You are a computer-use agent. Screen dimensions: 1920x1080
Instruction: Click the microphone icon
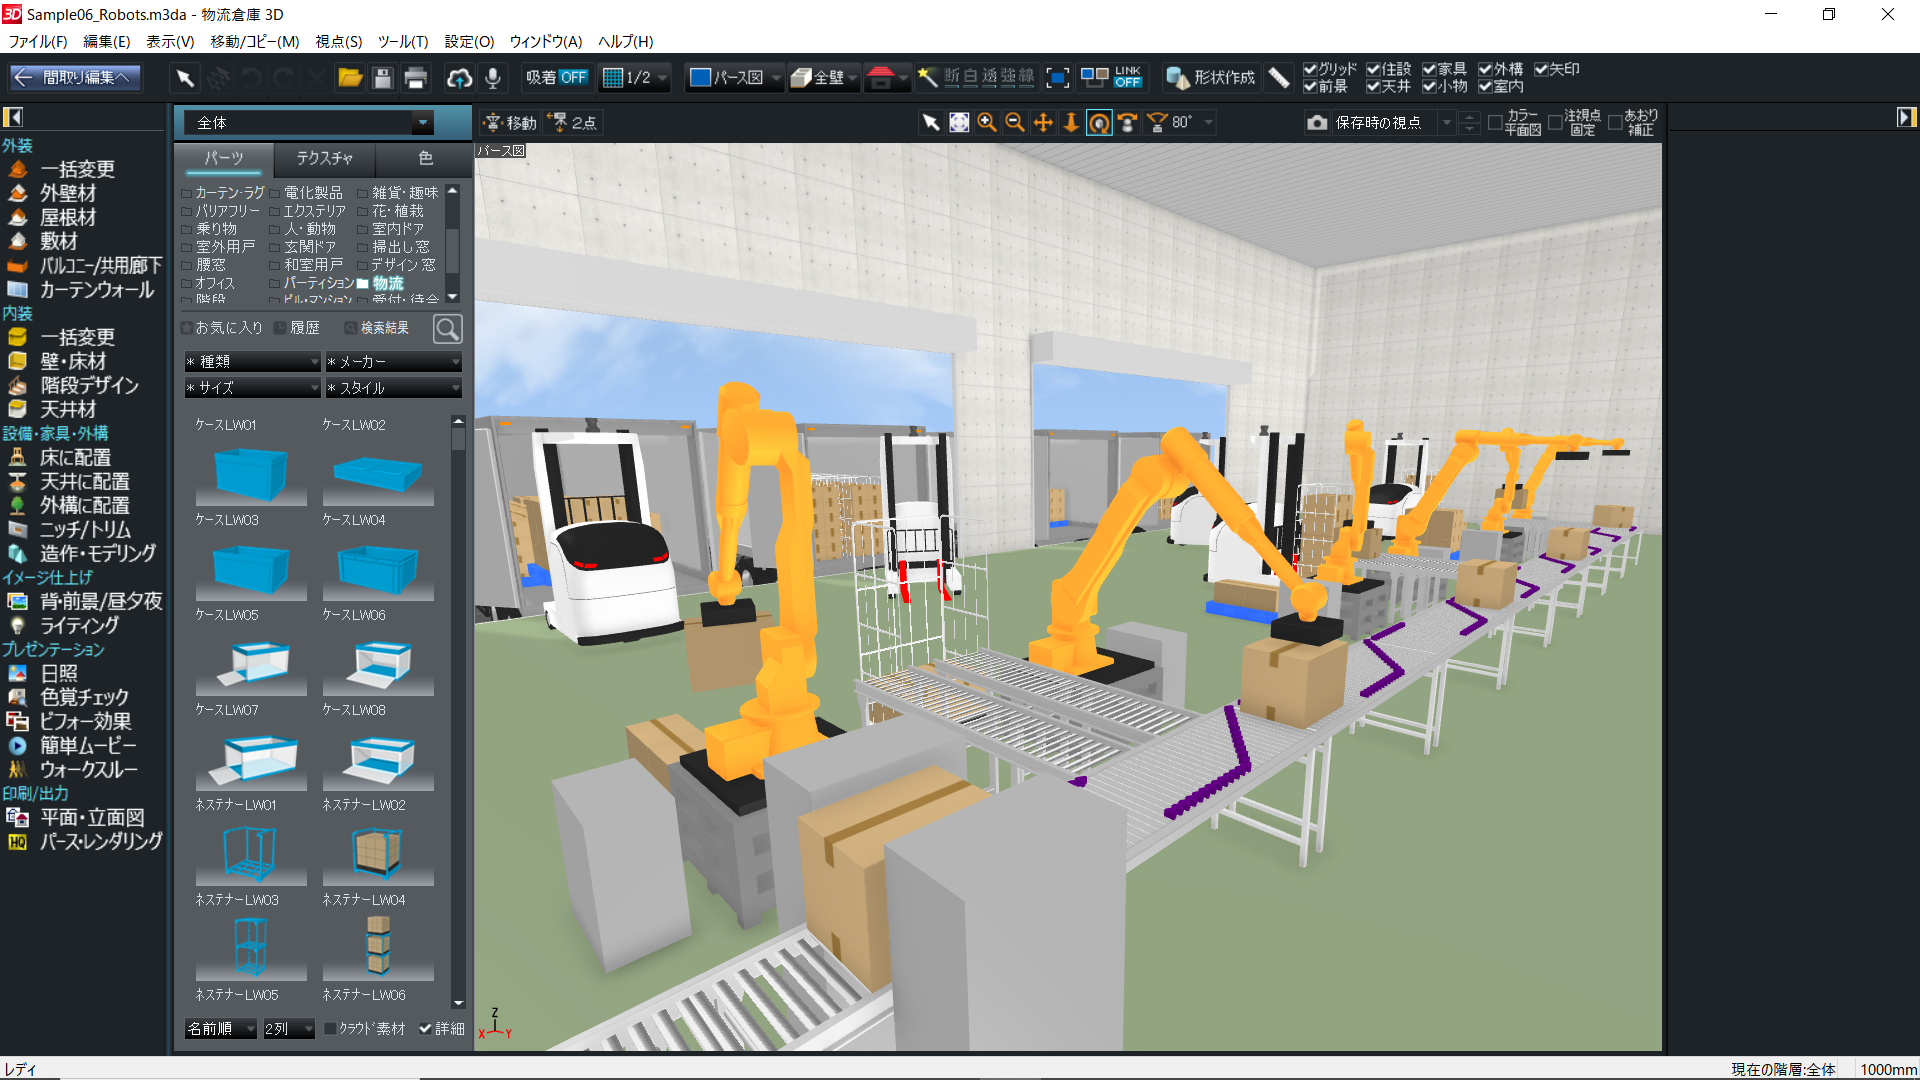pyautogui.click(x=492, y=78)
